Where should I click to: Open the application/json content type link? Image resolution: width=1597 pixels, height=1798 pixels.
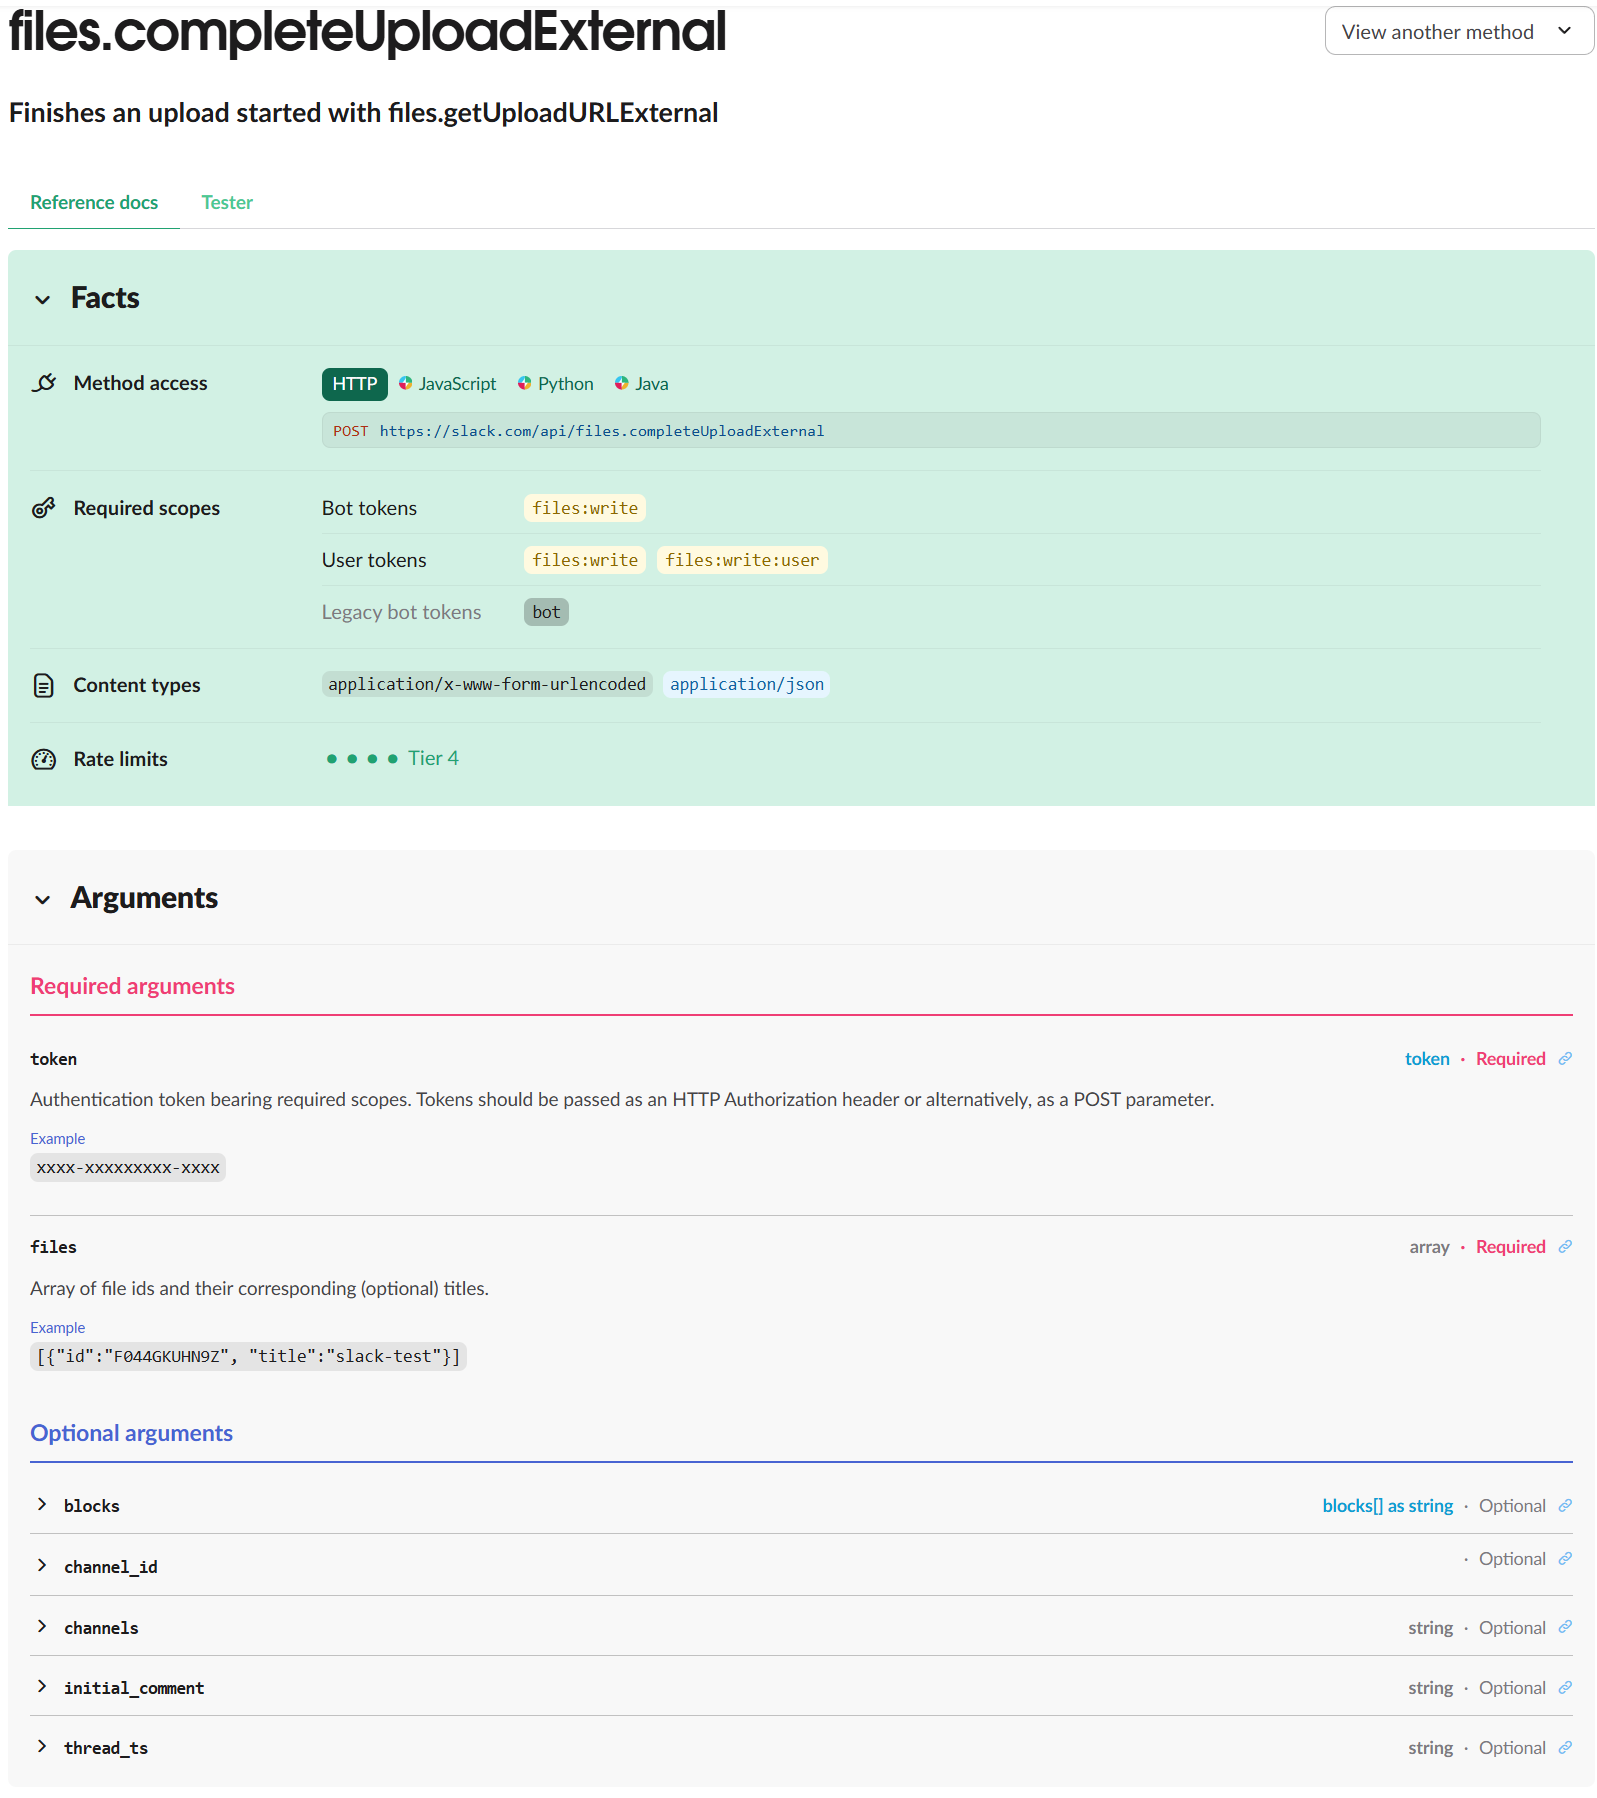[x=747, y=684]
